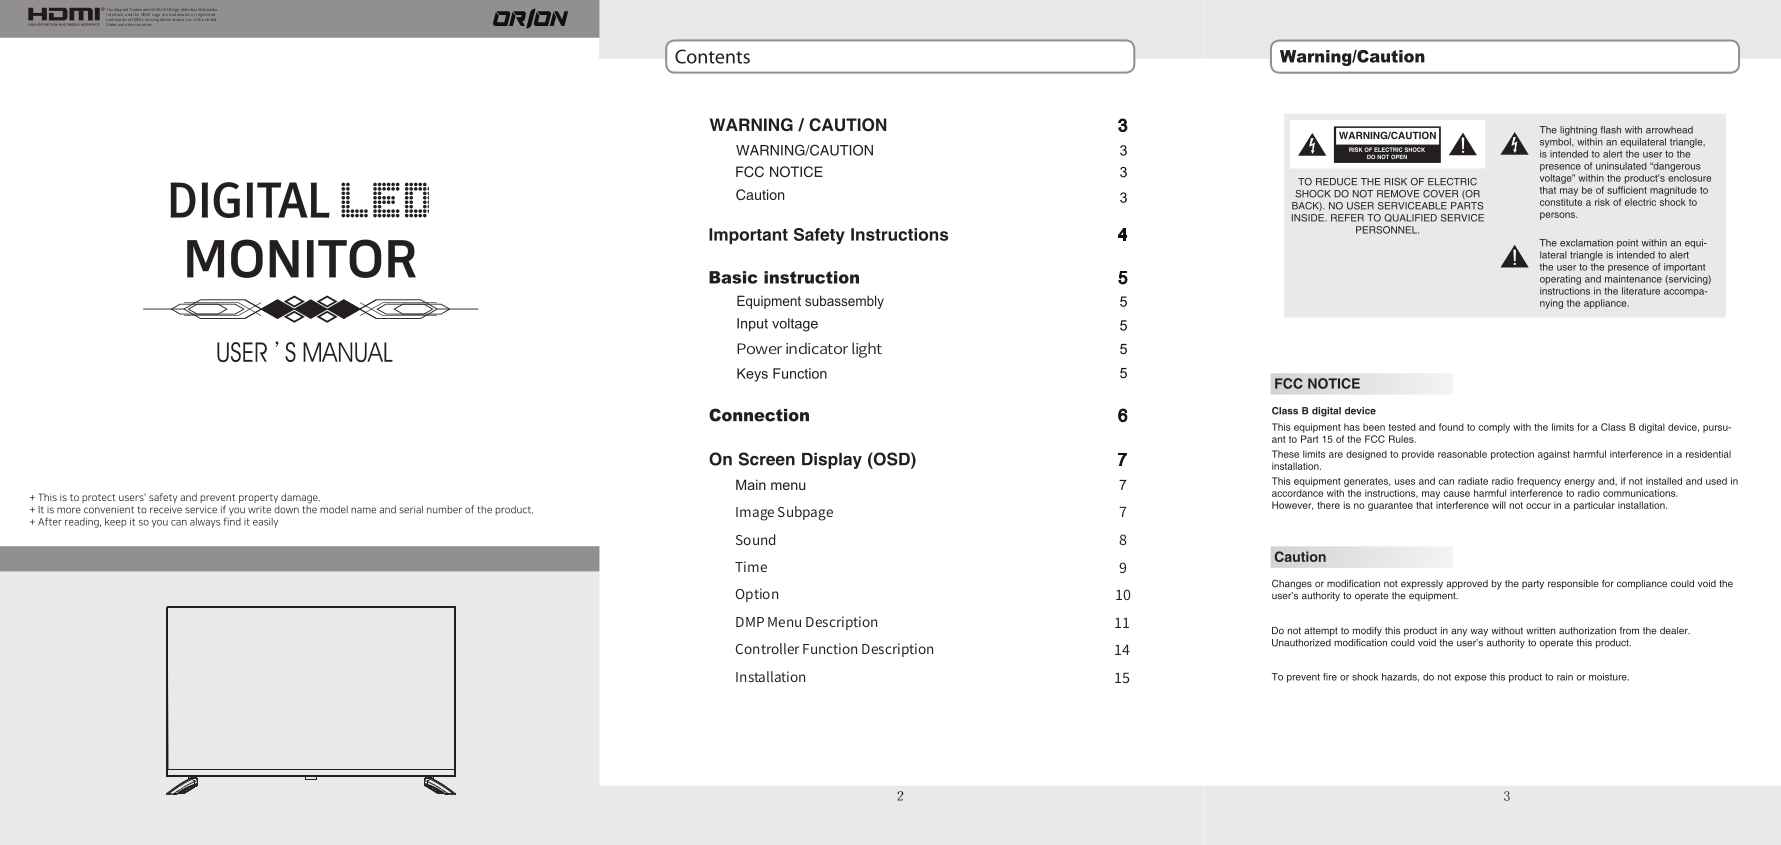The height and width of the screenshot is (845, 1781).
Task: Click page number 10 beside Option
Action: point(1123,595)
